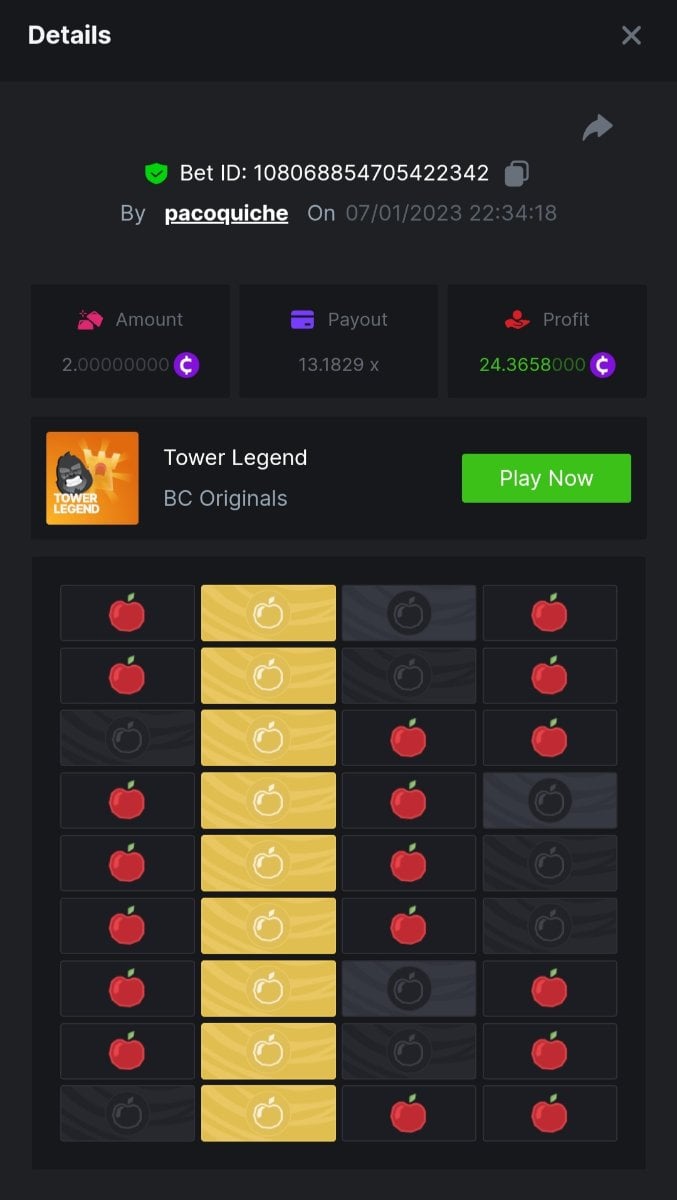
Task: Click the purple coin icon beside Profit value
Action: click(x=602, y=365)
